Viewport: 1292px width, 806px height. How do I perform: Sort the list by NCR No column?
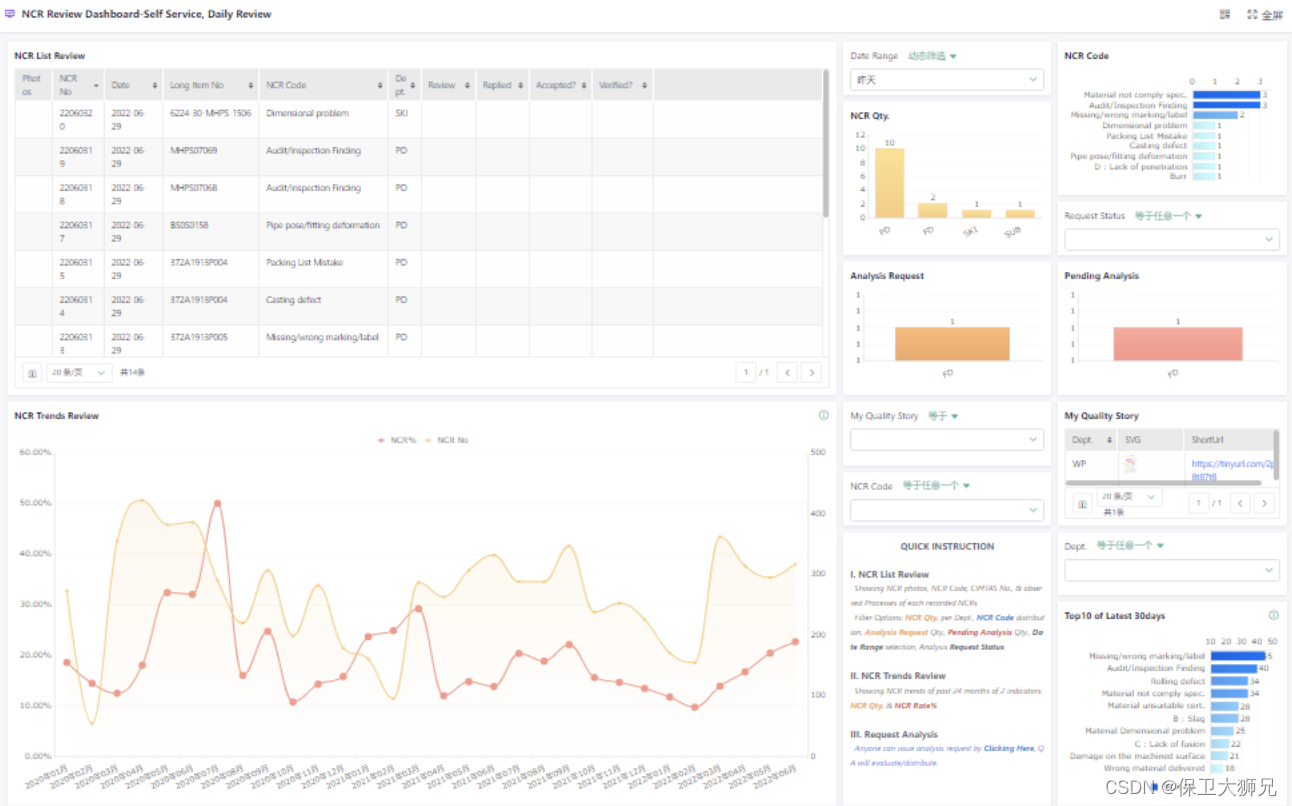[96, 85]
